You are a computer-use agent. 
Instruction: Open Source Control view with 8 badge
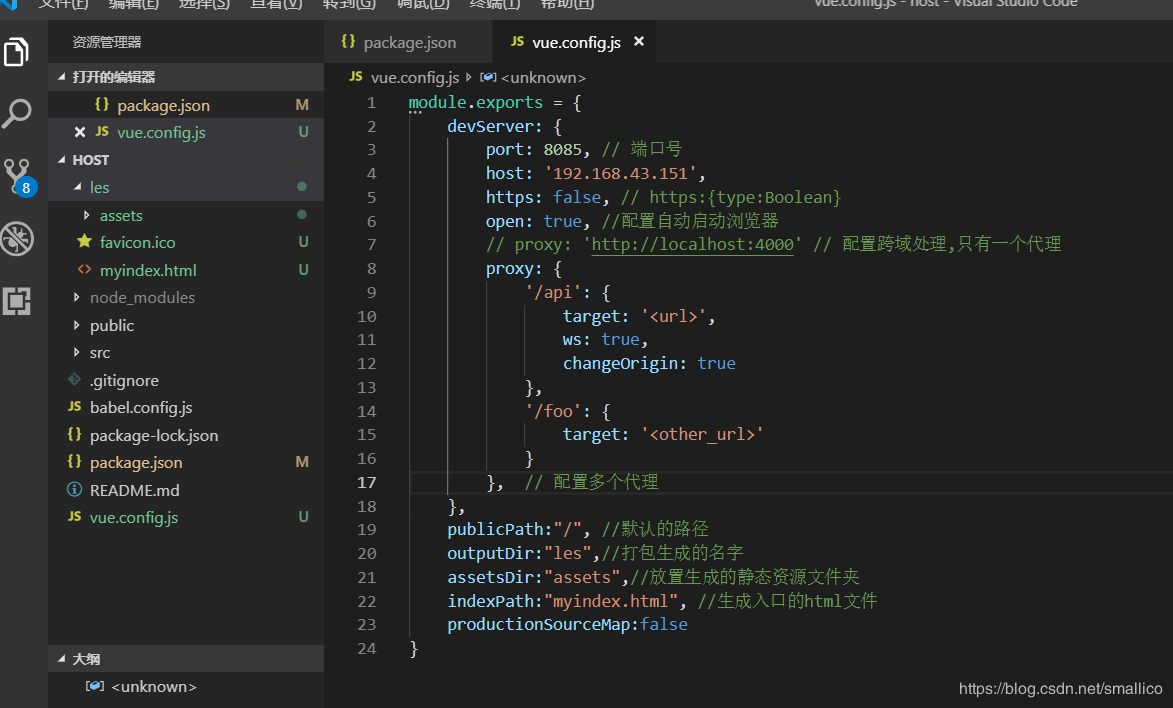18,177
